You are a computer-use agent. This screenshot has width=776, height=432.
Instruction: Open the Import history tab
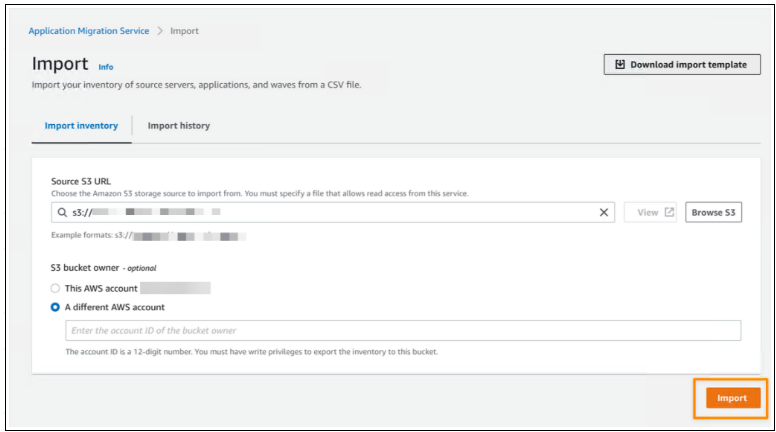[x=179, y=126]
